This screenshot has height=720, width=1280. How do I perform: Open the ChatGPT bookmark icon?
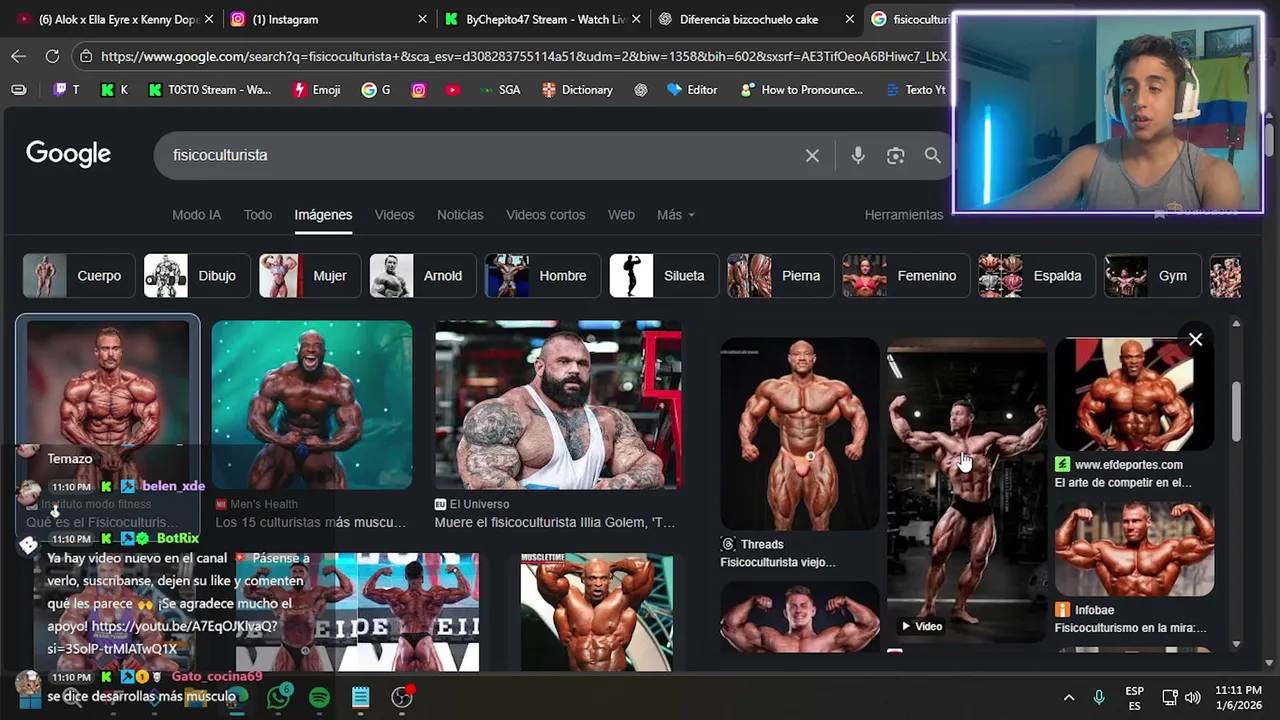[x=641, y=89]
